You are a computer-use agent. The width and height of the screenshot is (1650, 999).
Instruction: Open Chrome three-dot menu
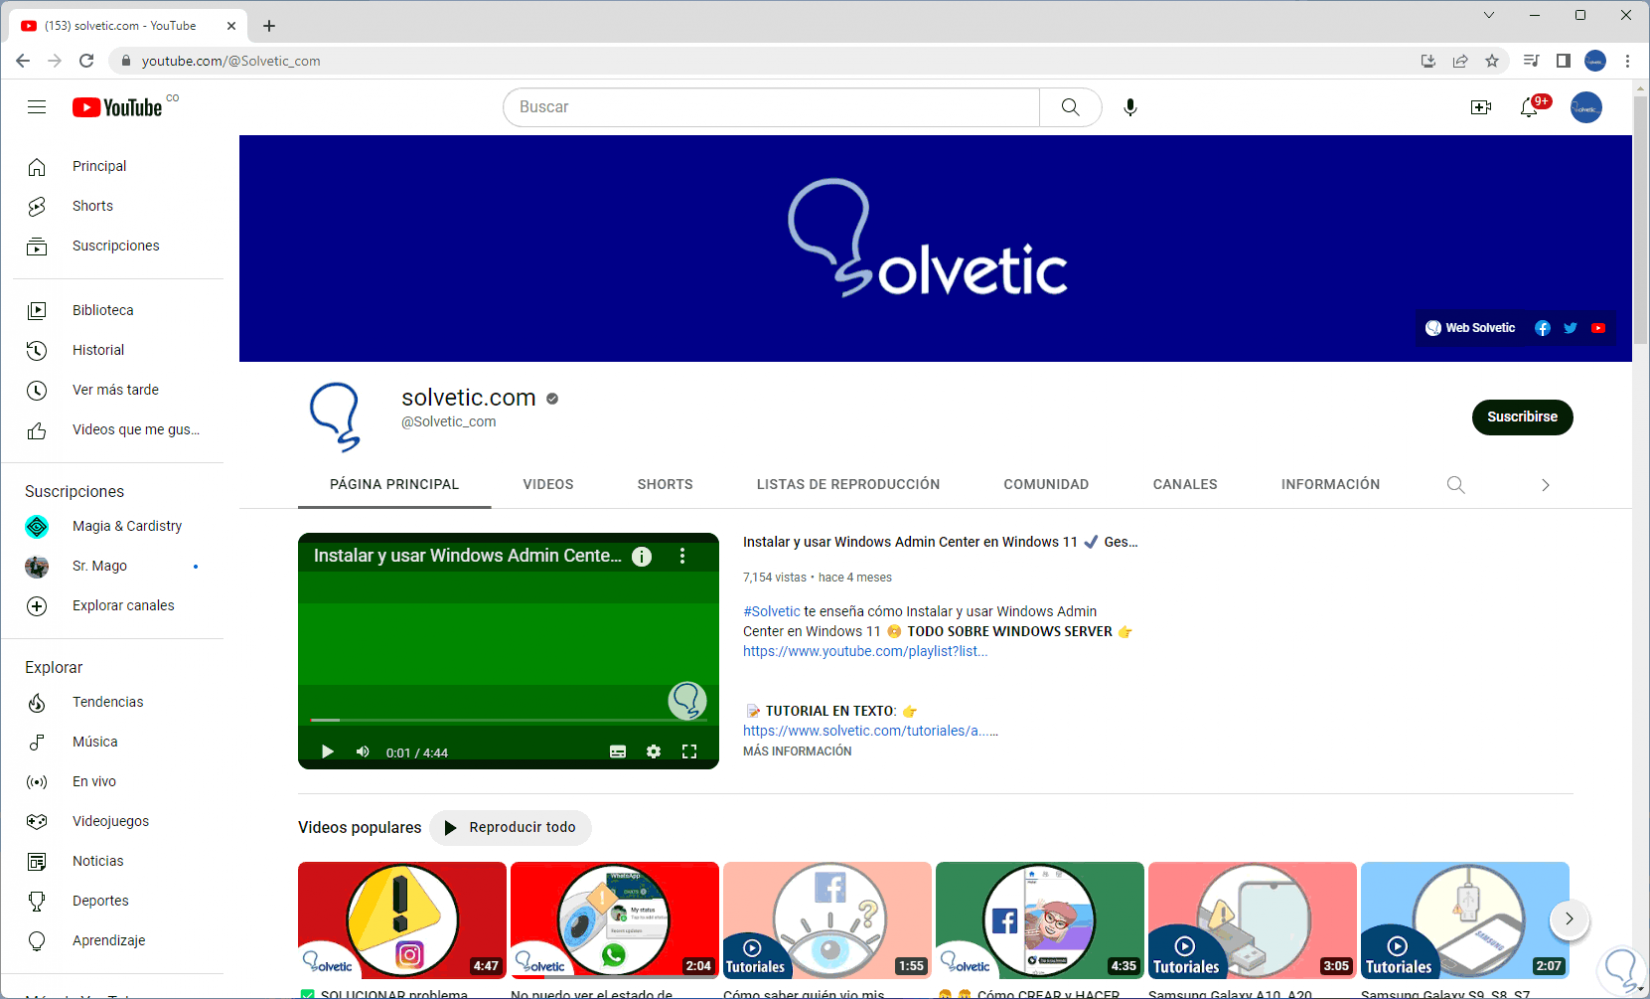click(x=1628, y=61)
